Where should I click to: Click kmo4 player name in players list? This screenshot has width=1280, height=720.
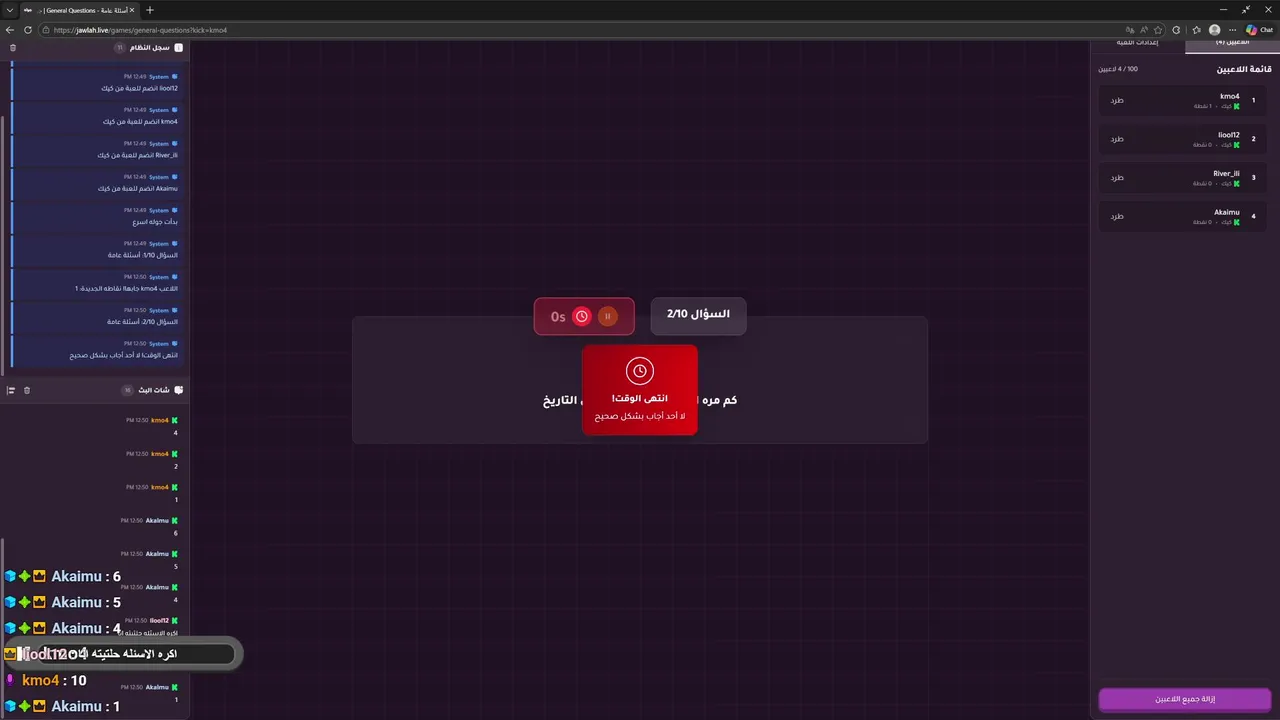pos(1230,96)
